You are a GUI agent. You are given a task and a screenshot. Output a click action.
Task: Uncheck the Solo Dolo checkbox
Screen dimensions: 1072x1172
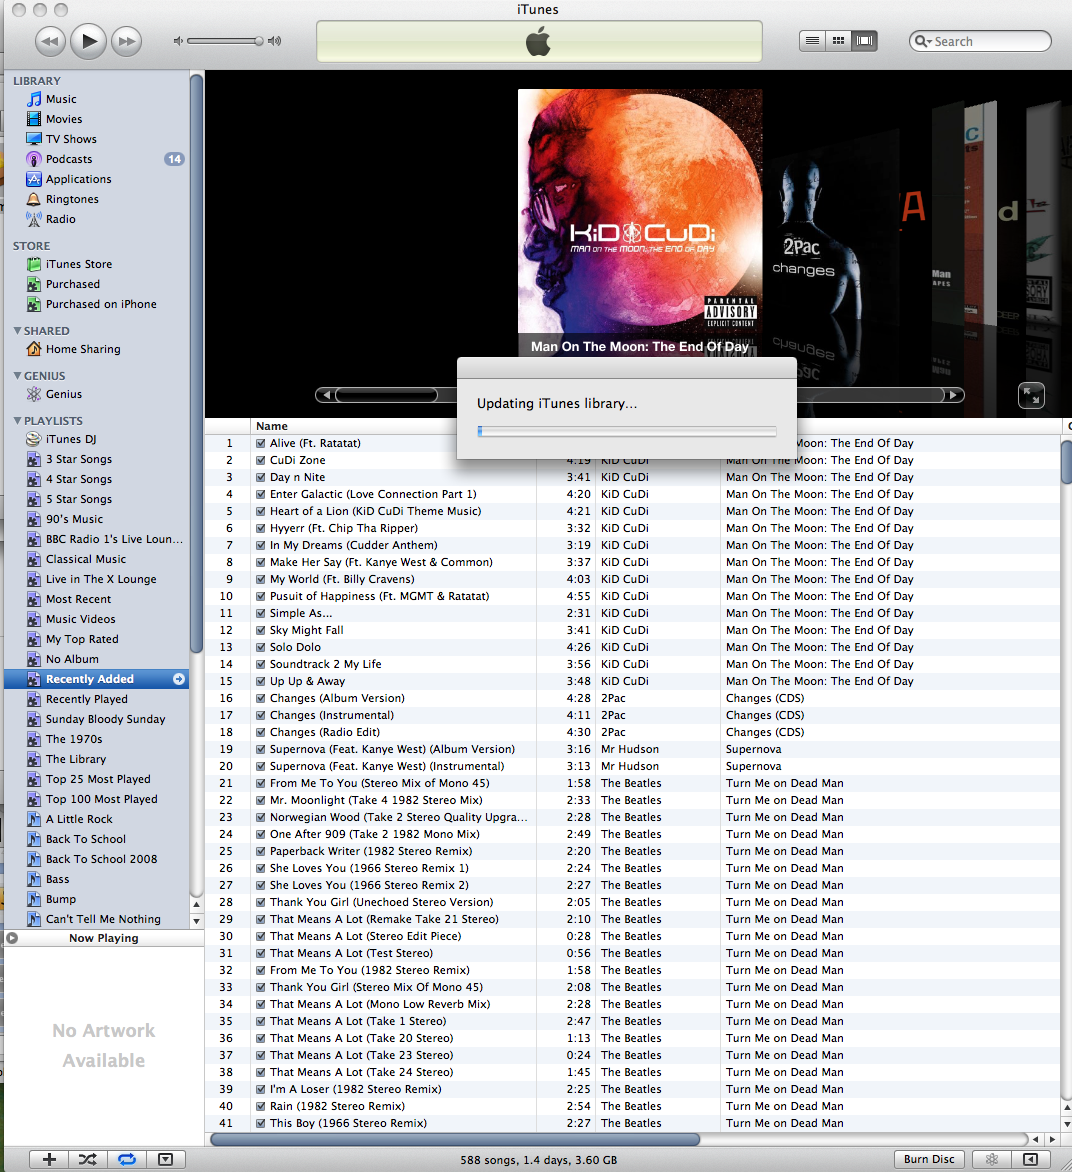click(x=261, y=647)
